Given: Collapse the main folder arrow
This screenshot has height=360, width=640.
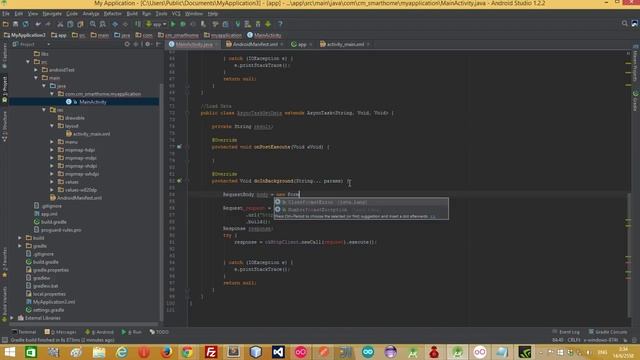Looking at the screenshot, I should click(x=36, y=78).
